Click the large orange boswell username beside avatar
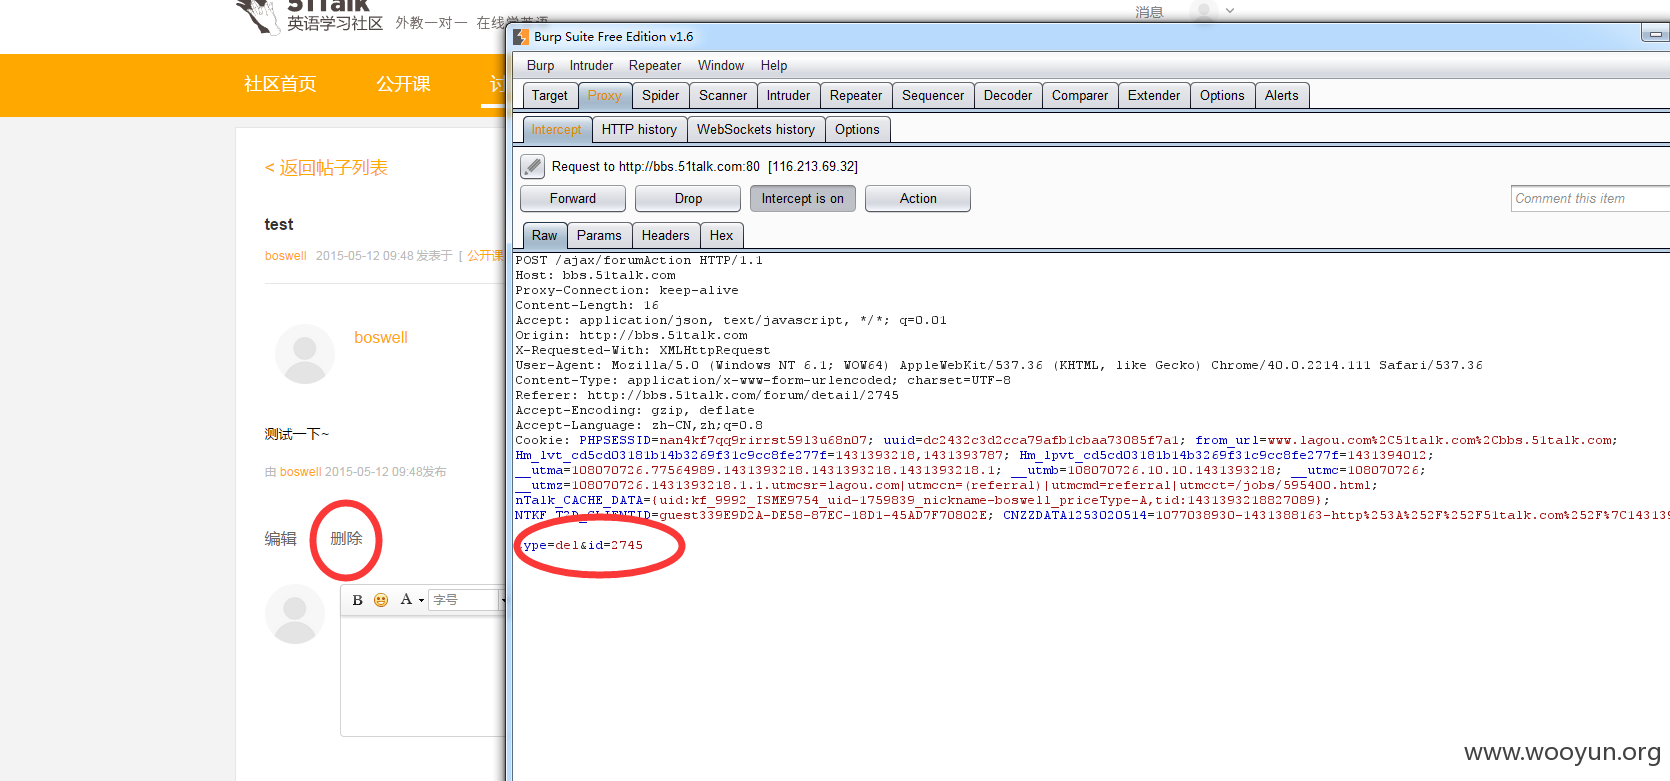The image size is (1670, 781). click(x=381, y=338)
